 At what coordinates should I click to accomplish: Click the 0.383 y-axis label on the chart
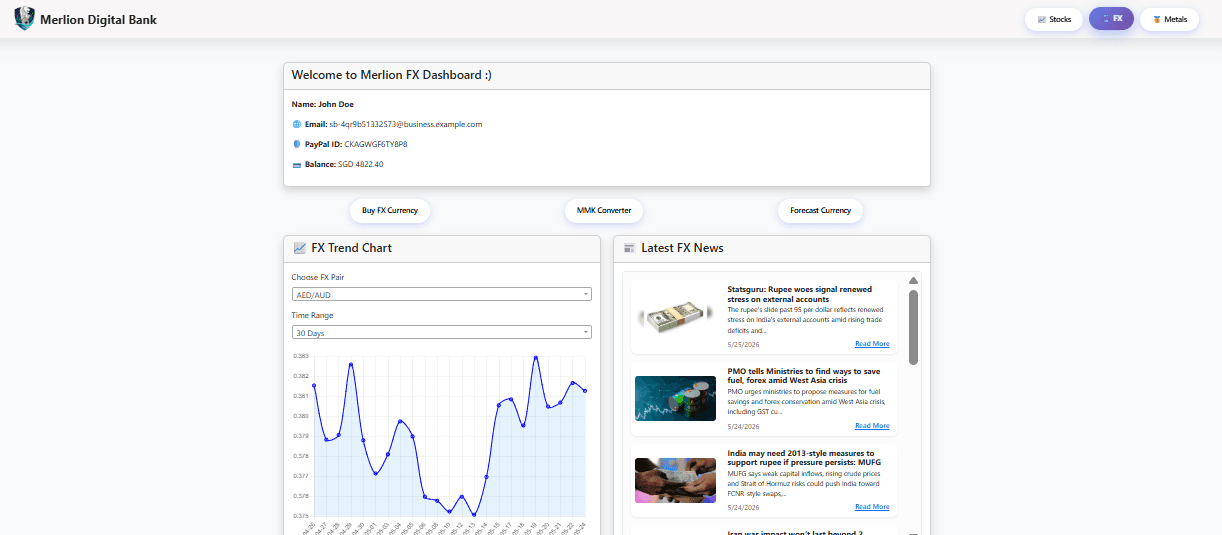click(x=300, y=356)
